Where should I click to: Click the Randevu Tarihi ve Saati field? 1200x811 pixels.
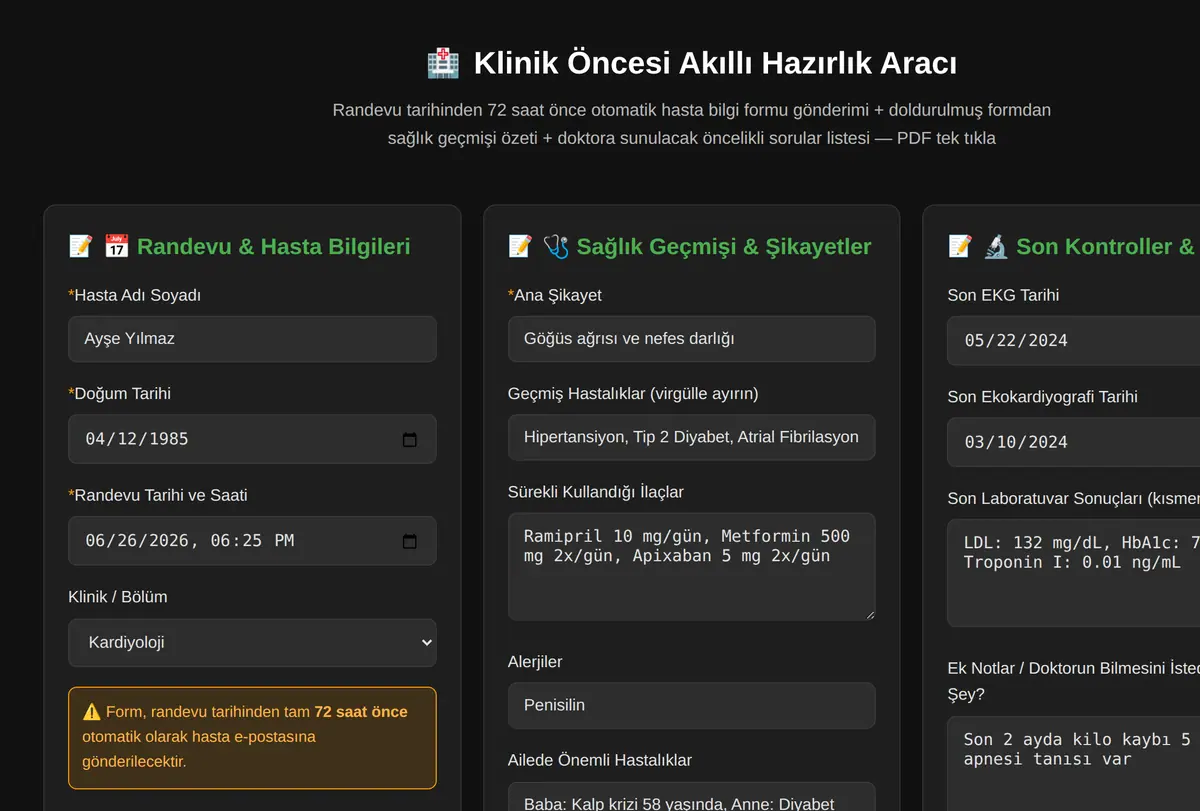pyautogui.click(x=252, y=541)
